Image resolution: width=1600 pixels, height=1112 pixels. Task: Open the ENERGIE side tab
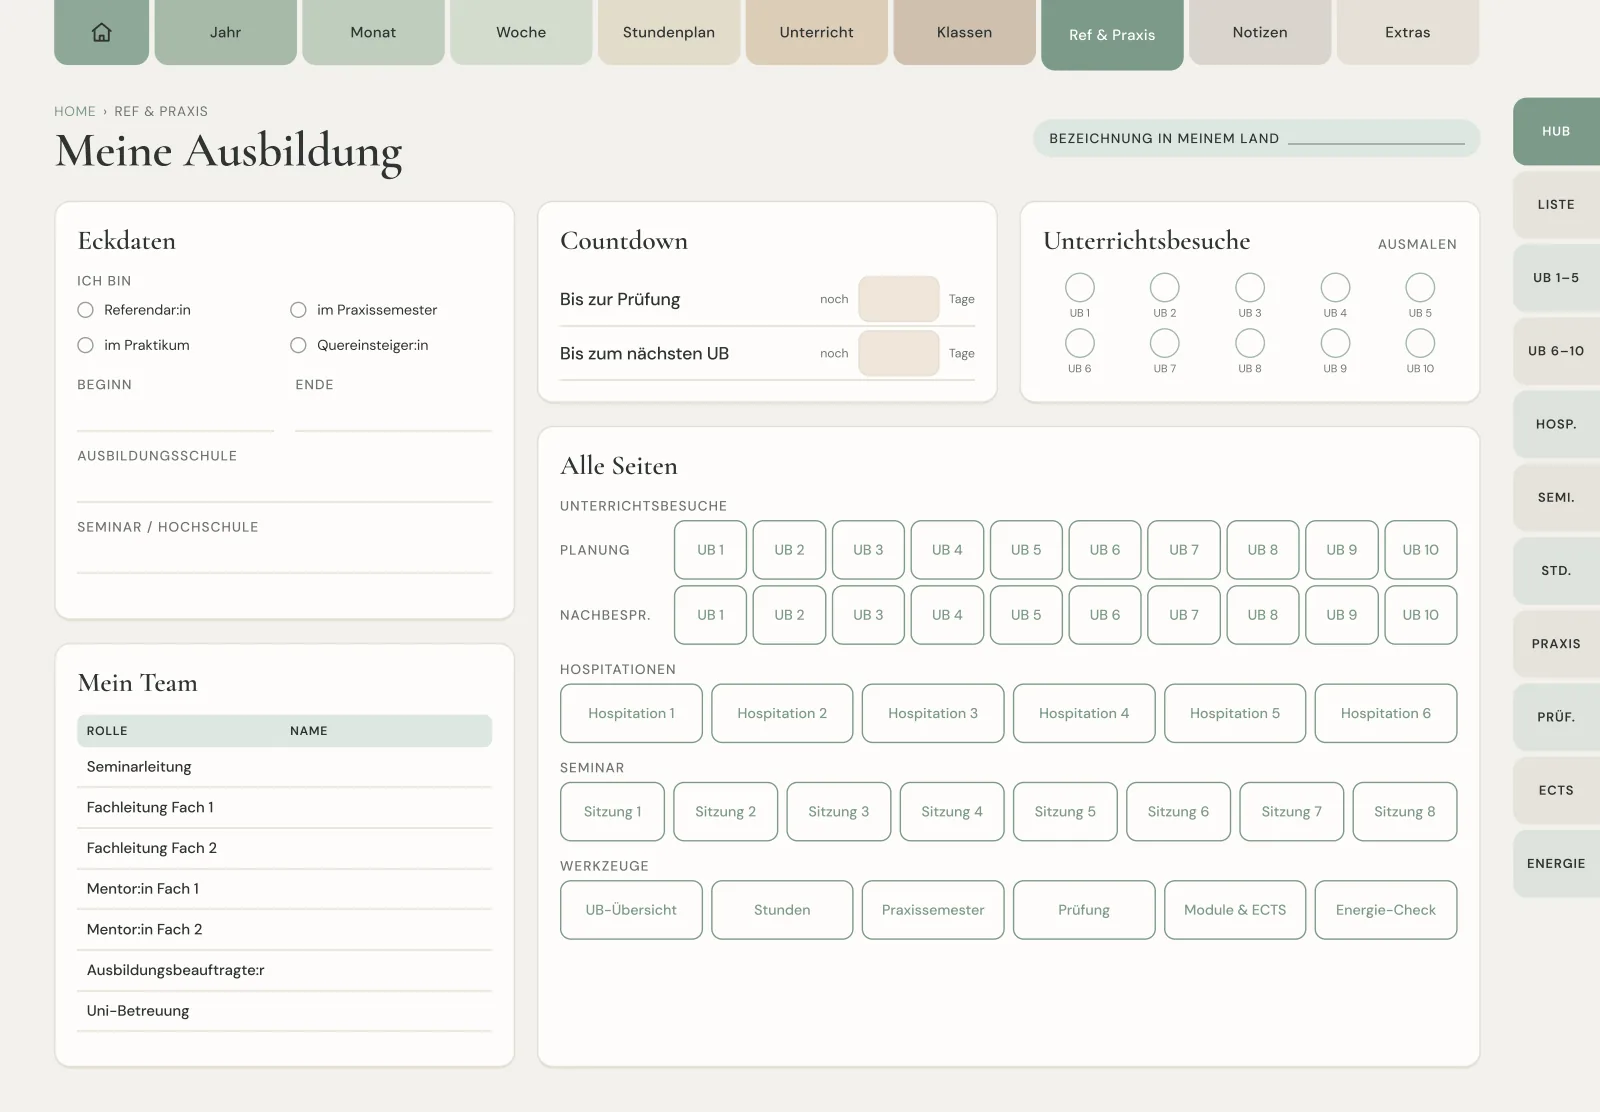[1556, 864]
